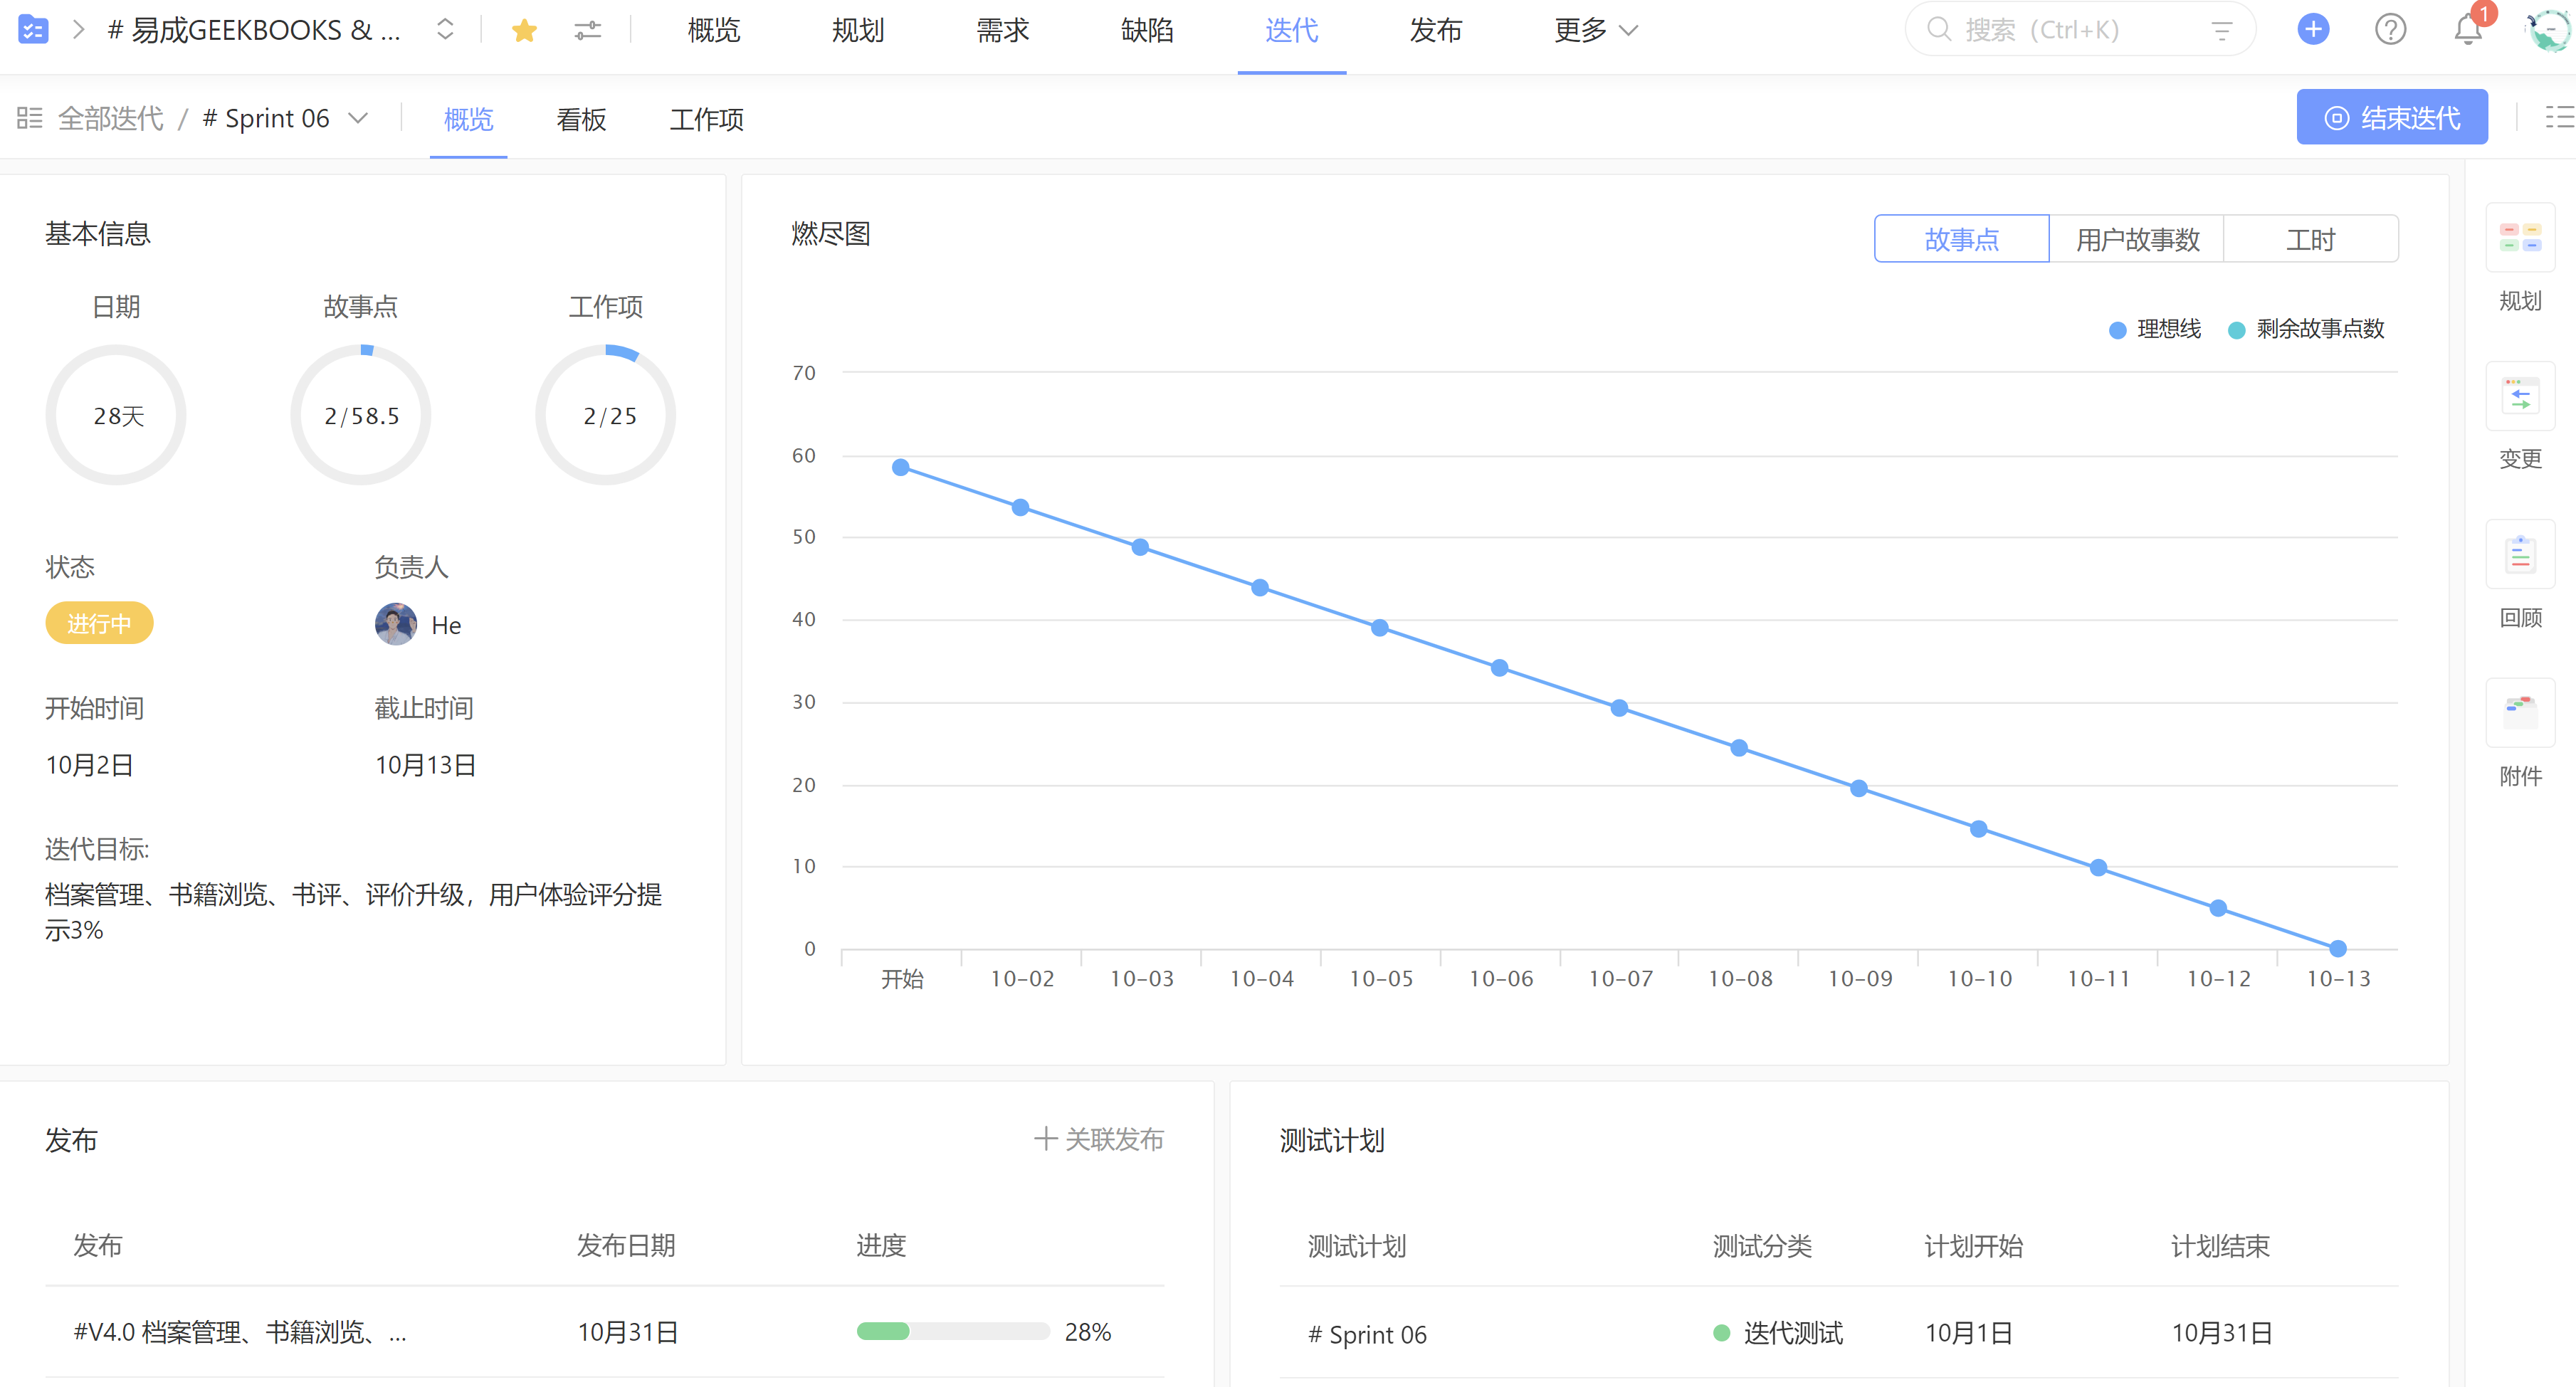Viewport: 2576px width, 1387px height.
Task: Open the 回顾 sidebar panel icon
Action: click(x=2519, y=555)
